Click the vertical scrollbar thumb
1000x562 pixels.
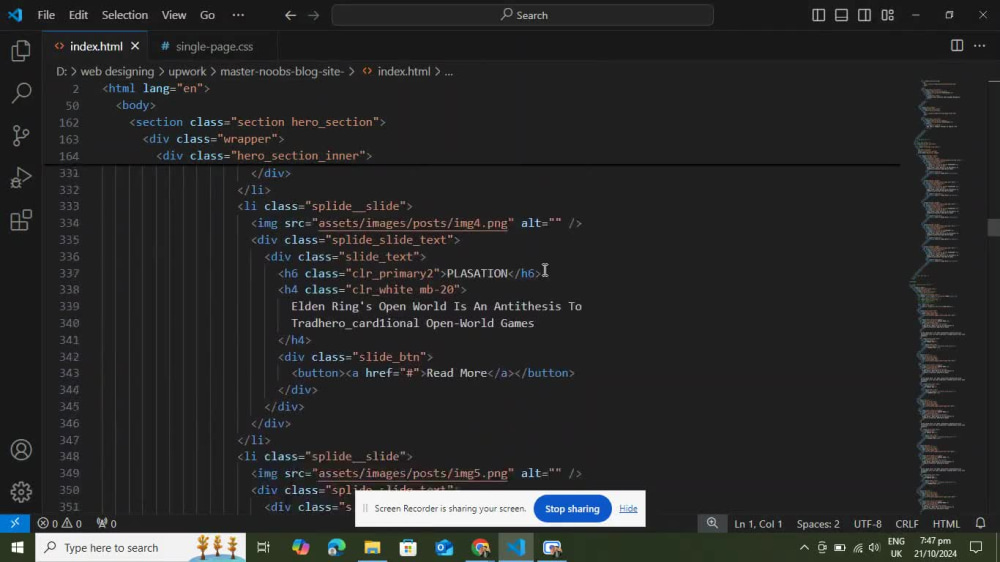click(993, 227)
